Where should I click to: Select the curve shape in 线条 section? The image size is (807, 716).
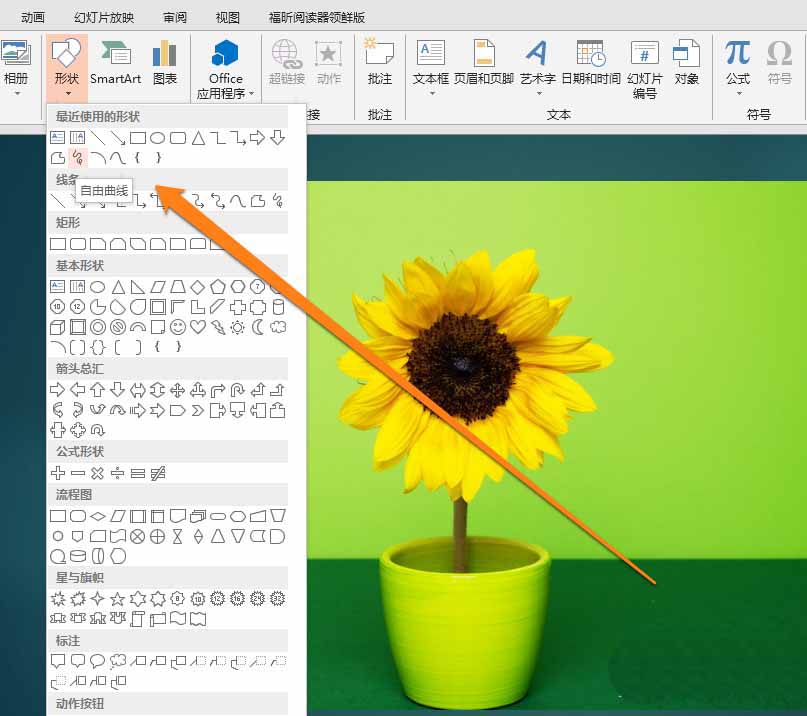tap(237, 201)
